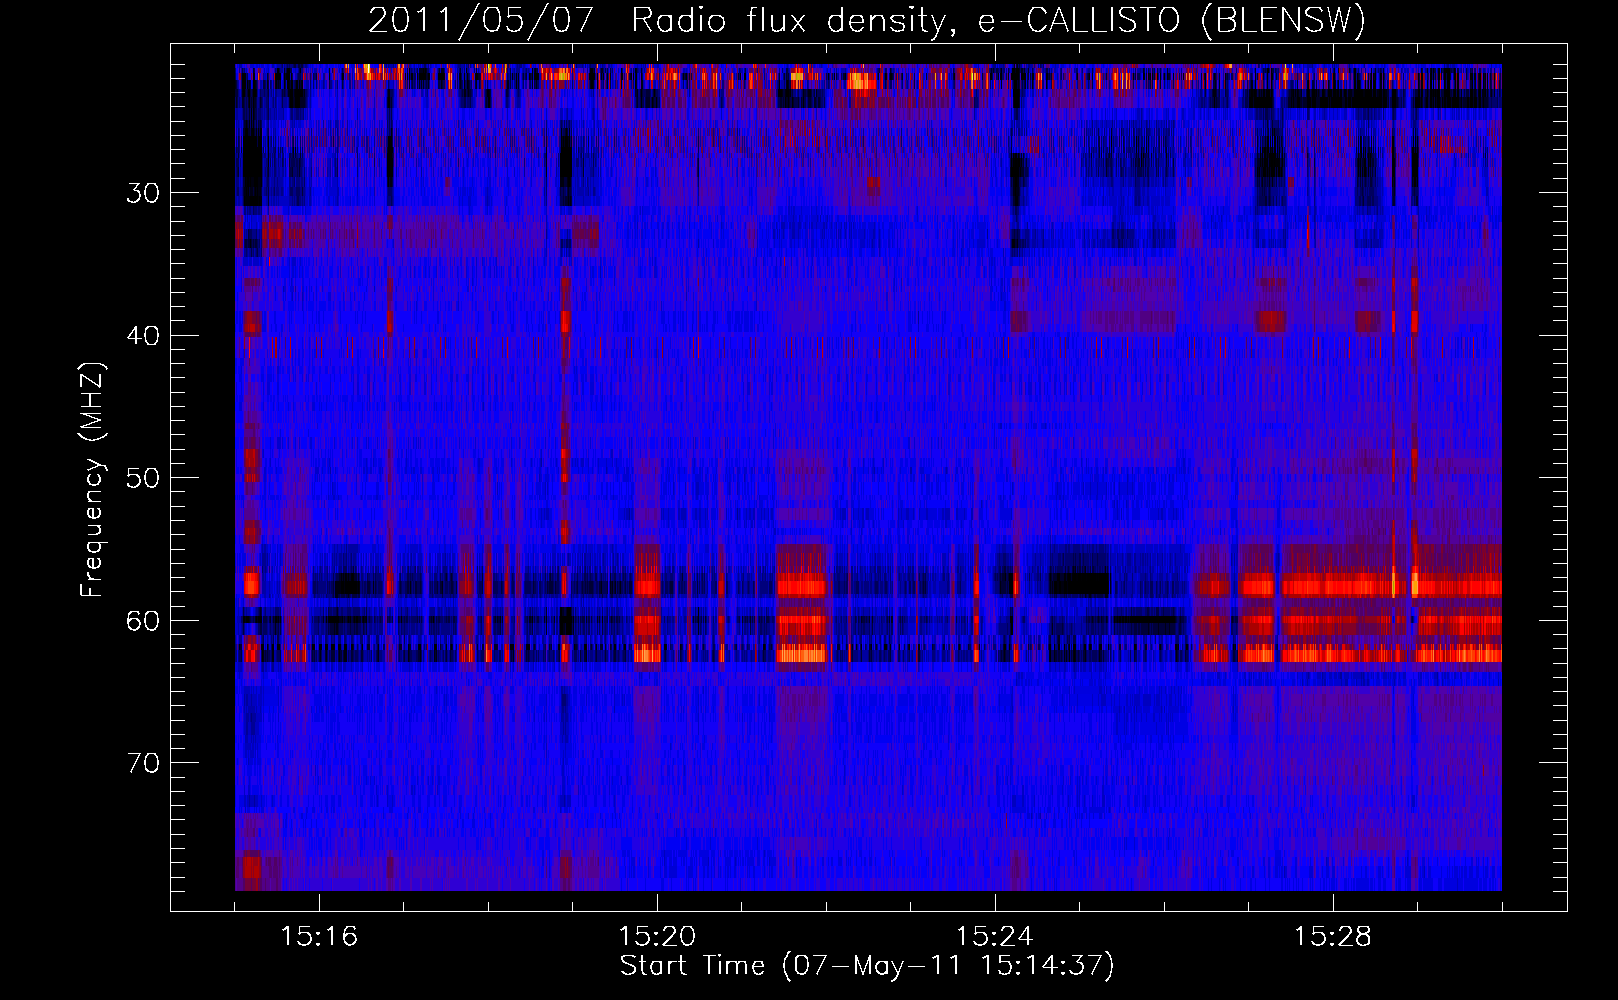Click the 70 frequency tick label
Image resolution: width=1618 pixels, height=1000 pixels.
coord(143,764)
